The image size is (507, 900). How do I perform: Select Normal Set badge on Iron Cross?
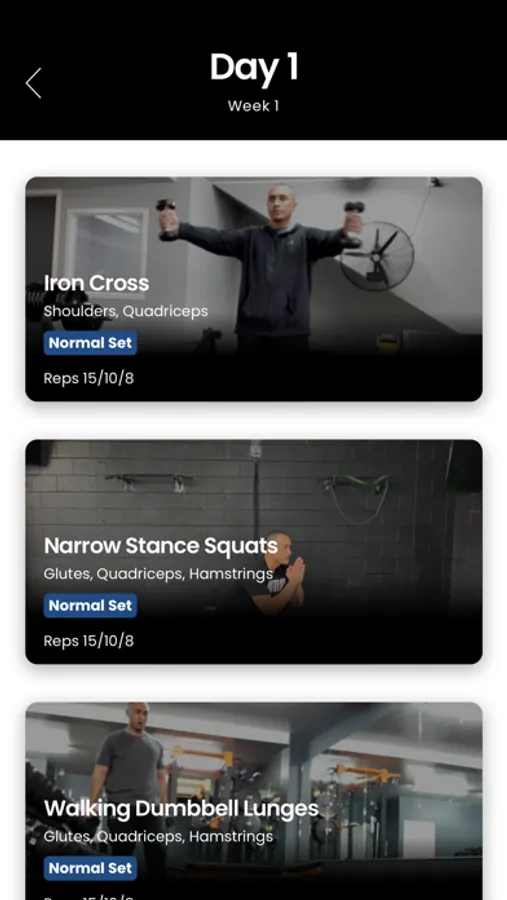(x=90, y=343)
